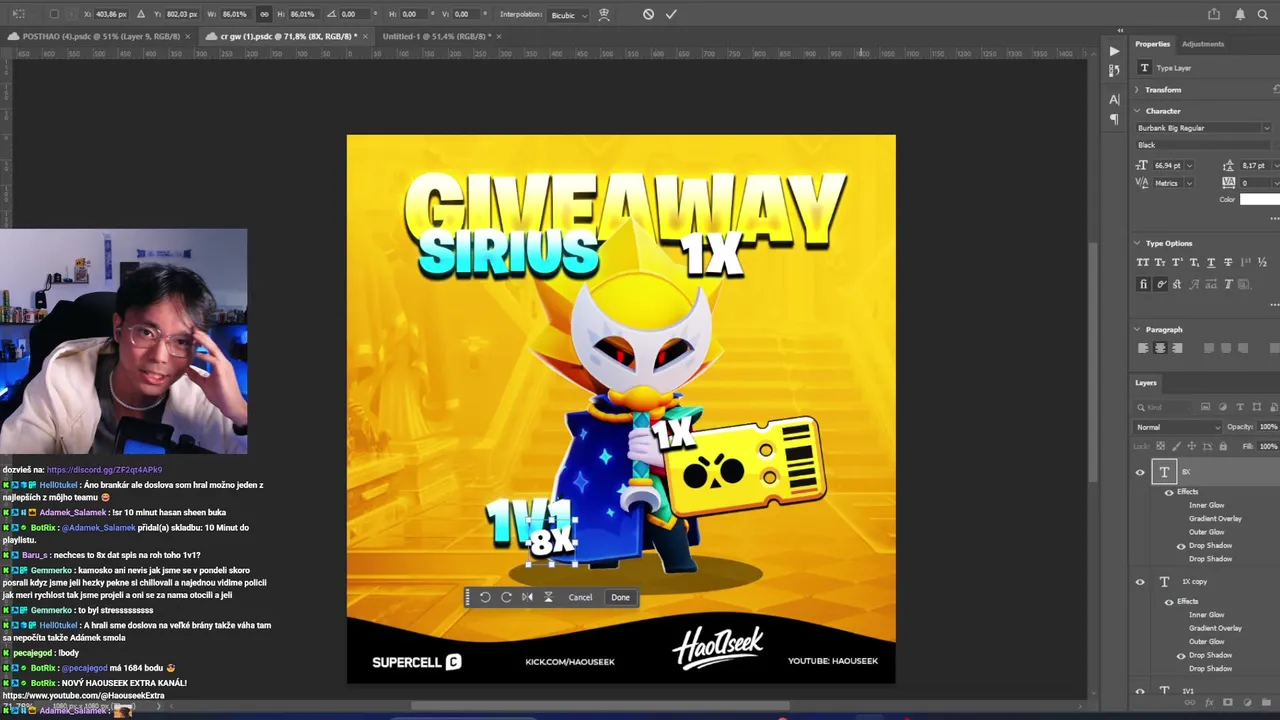
Task: Hide the 1X copy layer
Action: click(1140, 581)
